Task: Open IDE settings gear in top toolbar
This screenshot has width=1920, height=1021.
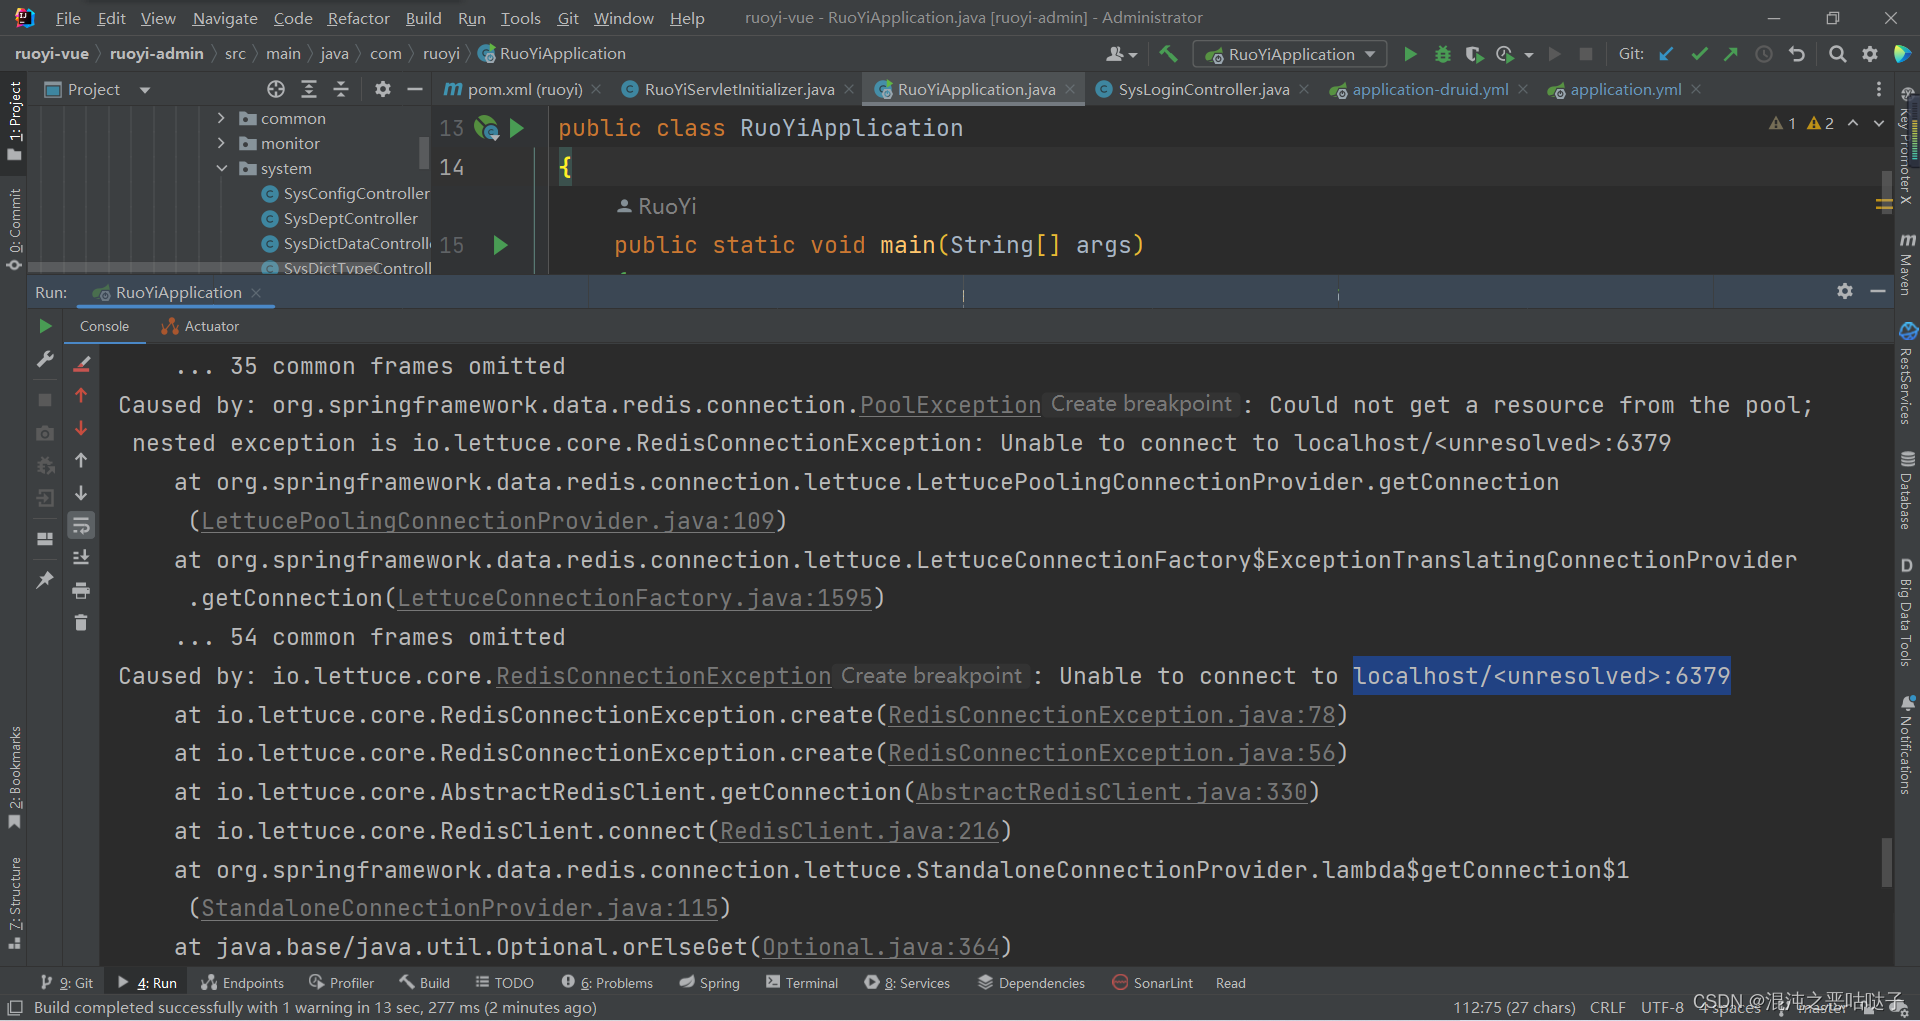Action: pyautogui.click(x=1870, y=54)
